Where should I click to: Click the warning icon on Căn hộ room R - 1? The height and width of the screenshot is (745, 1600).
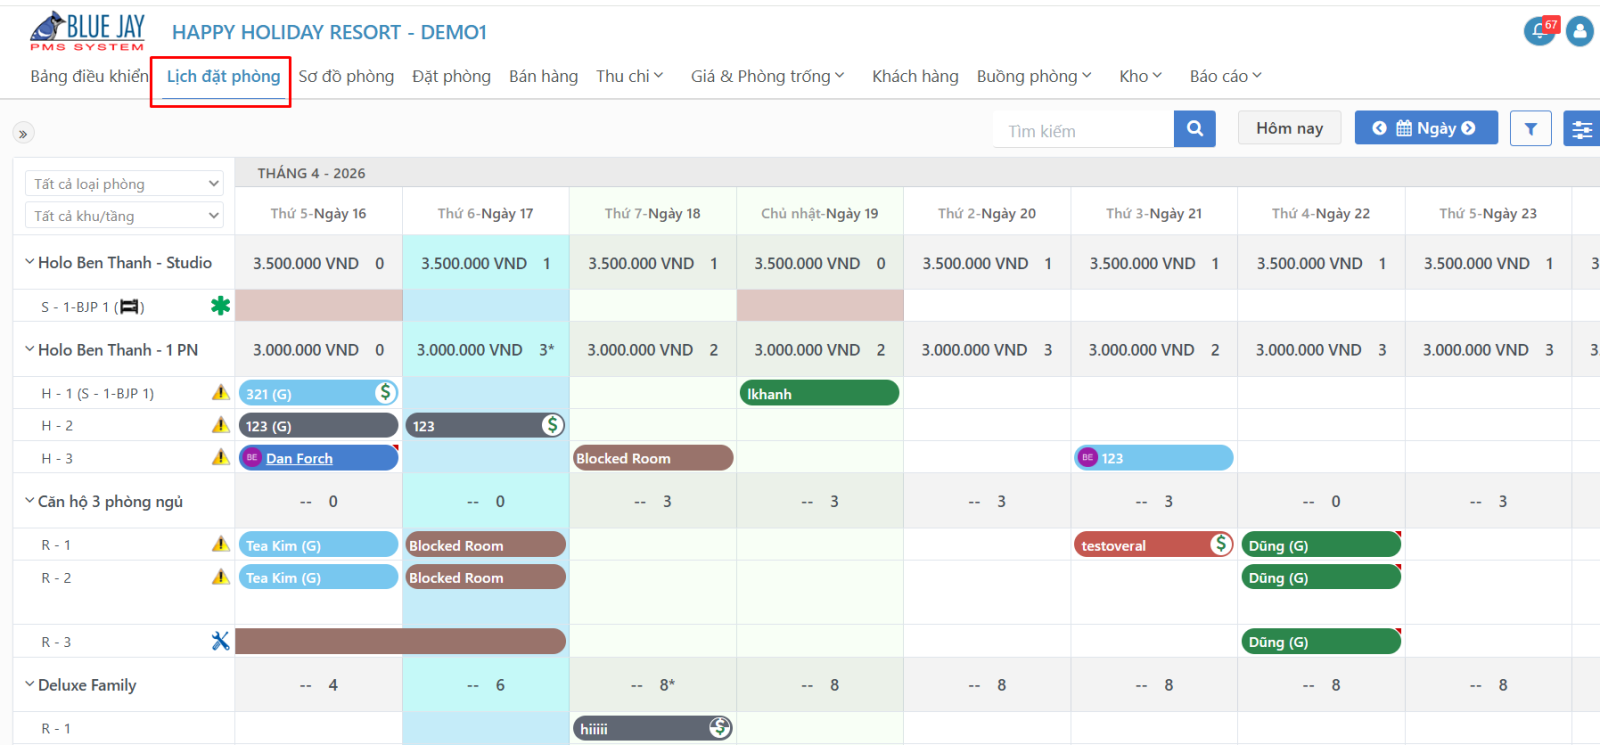221,544
